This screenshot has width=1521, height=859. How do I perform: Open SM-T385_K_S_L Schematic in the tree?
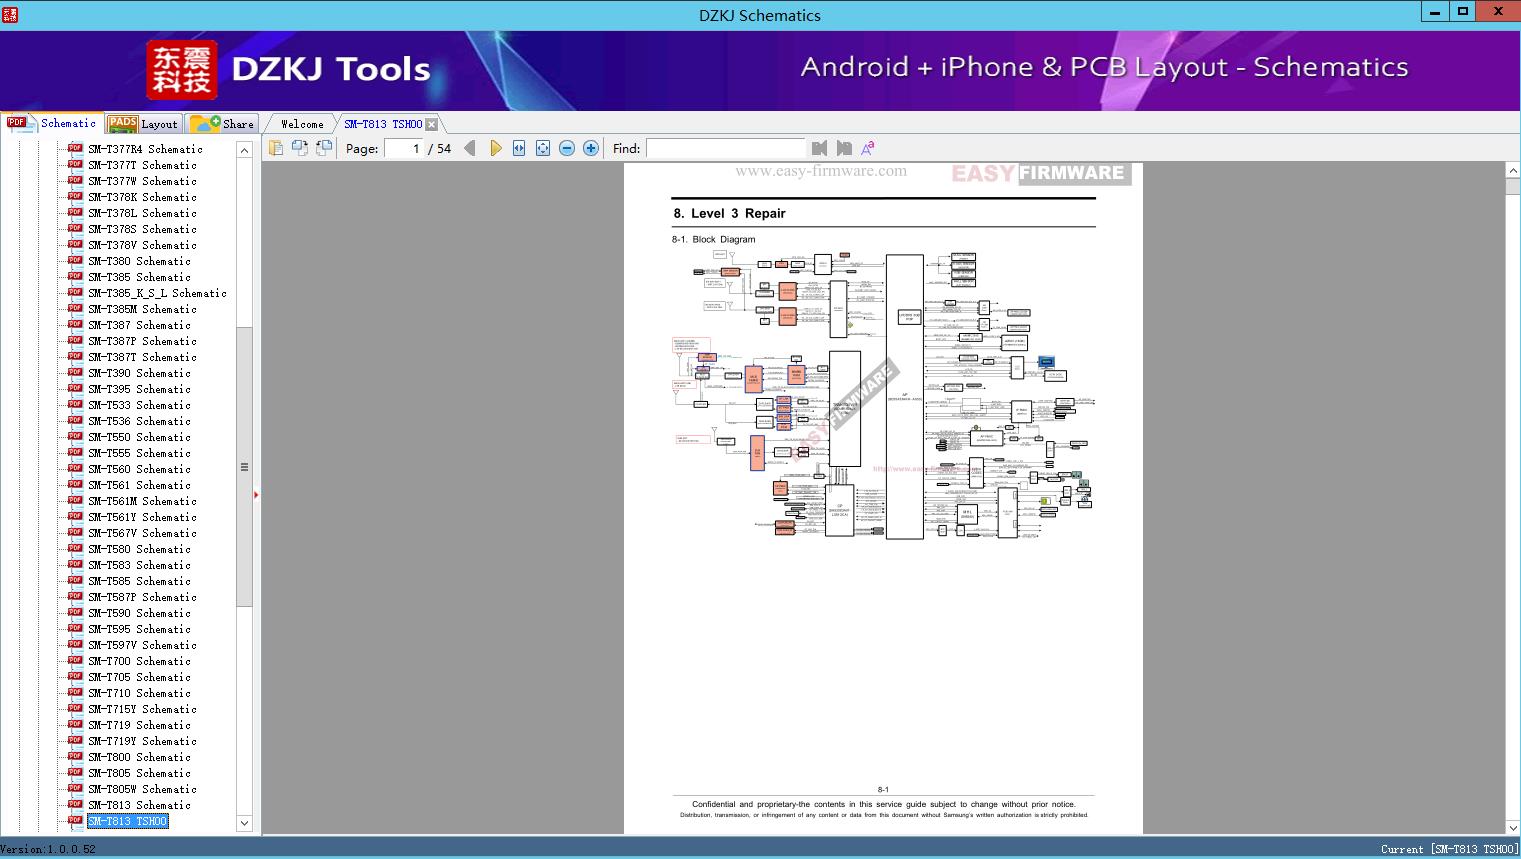point(157,293)
